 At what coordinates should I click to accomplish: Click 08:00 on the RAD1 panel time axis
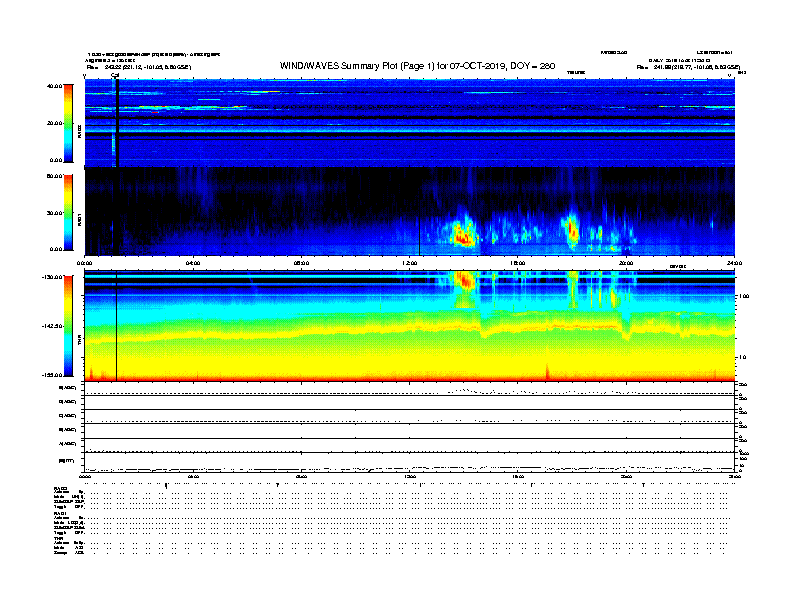pyautogui.click(x=302, y=263)
